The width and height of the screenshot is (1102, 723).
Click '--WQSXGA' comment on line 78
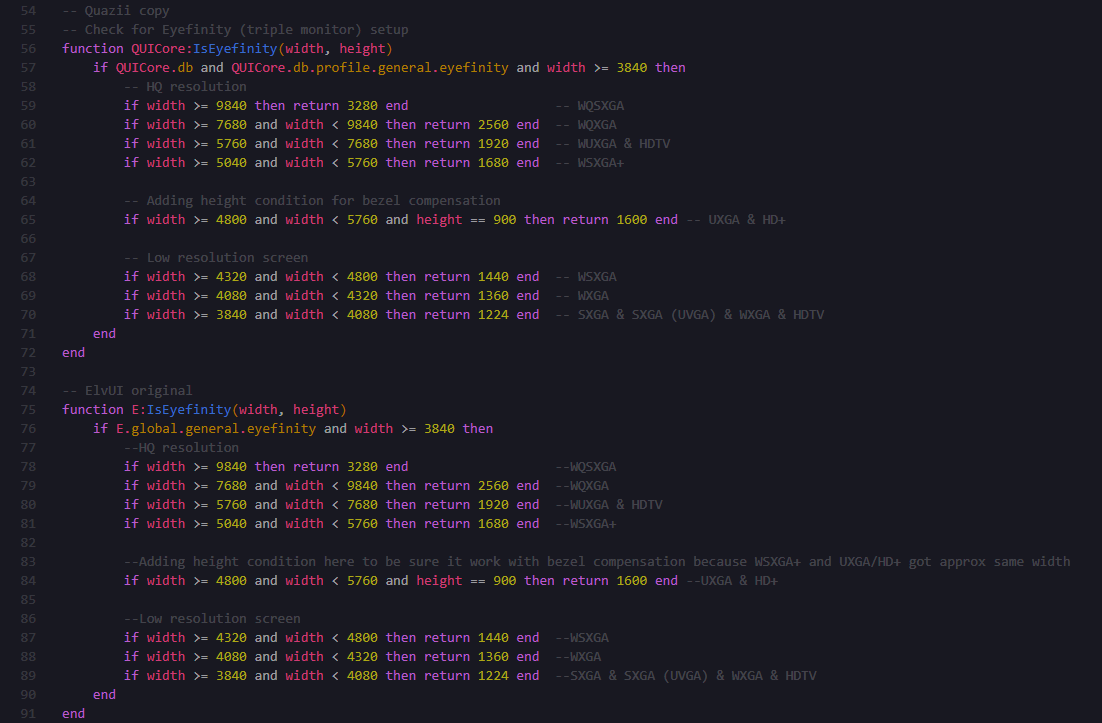tap(585, 466)
